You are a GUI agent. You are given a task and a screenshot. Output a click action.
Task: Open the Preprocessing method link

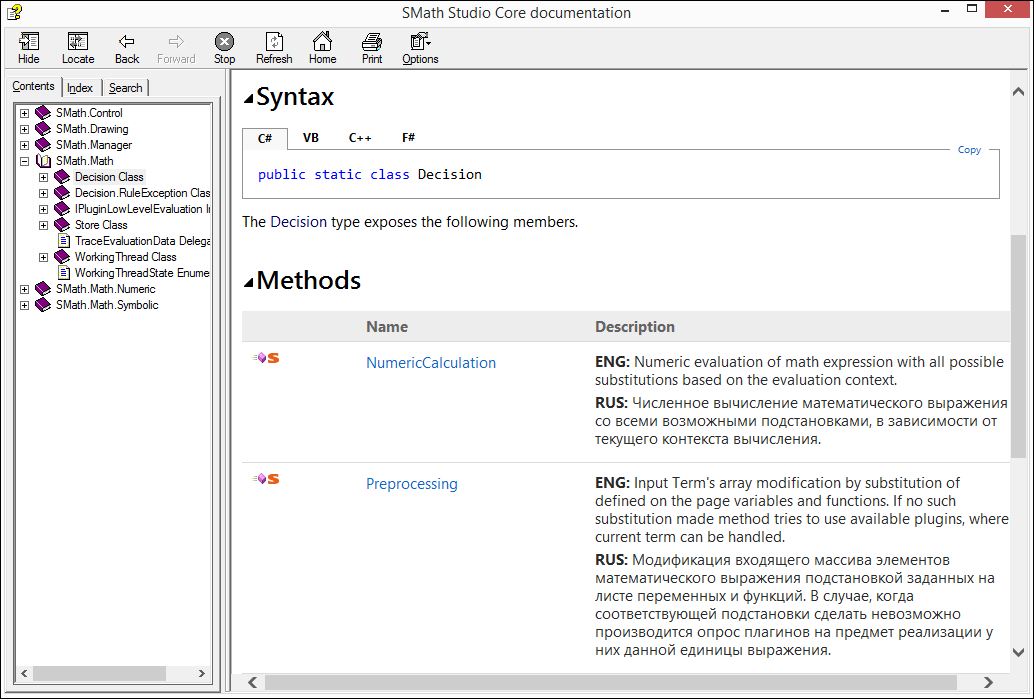tap(412, 484)
